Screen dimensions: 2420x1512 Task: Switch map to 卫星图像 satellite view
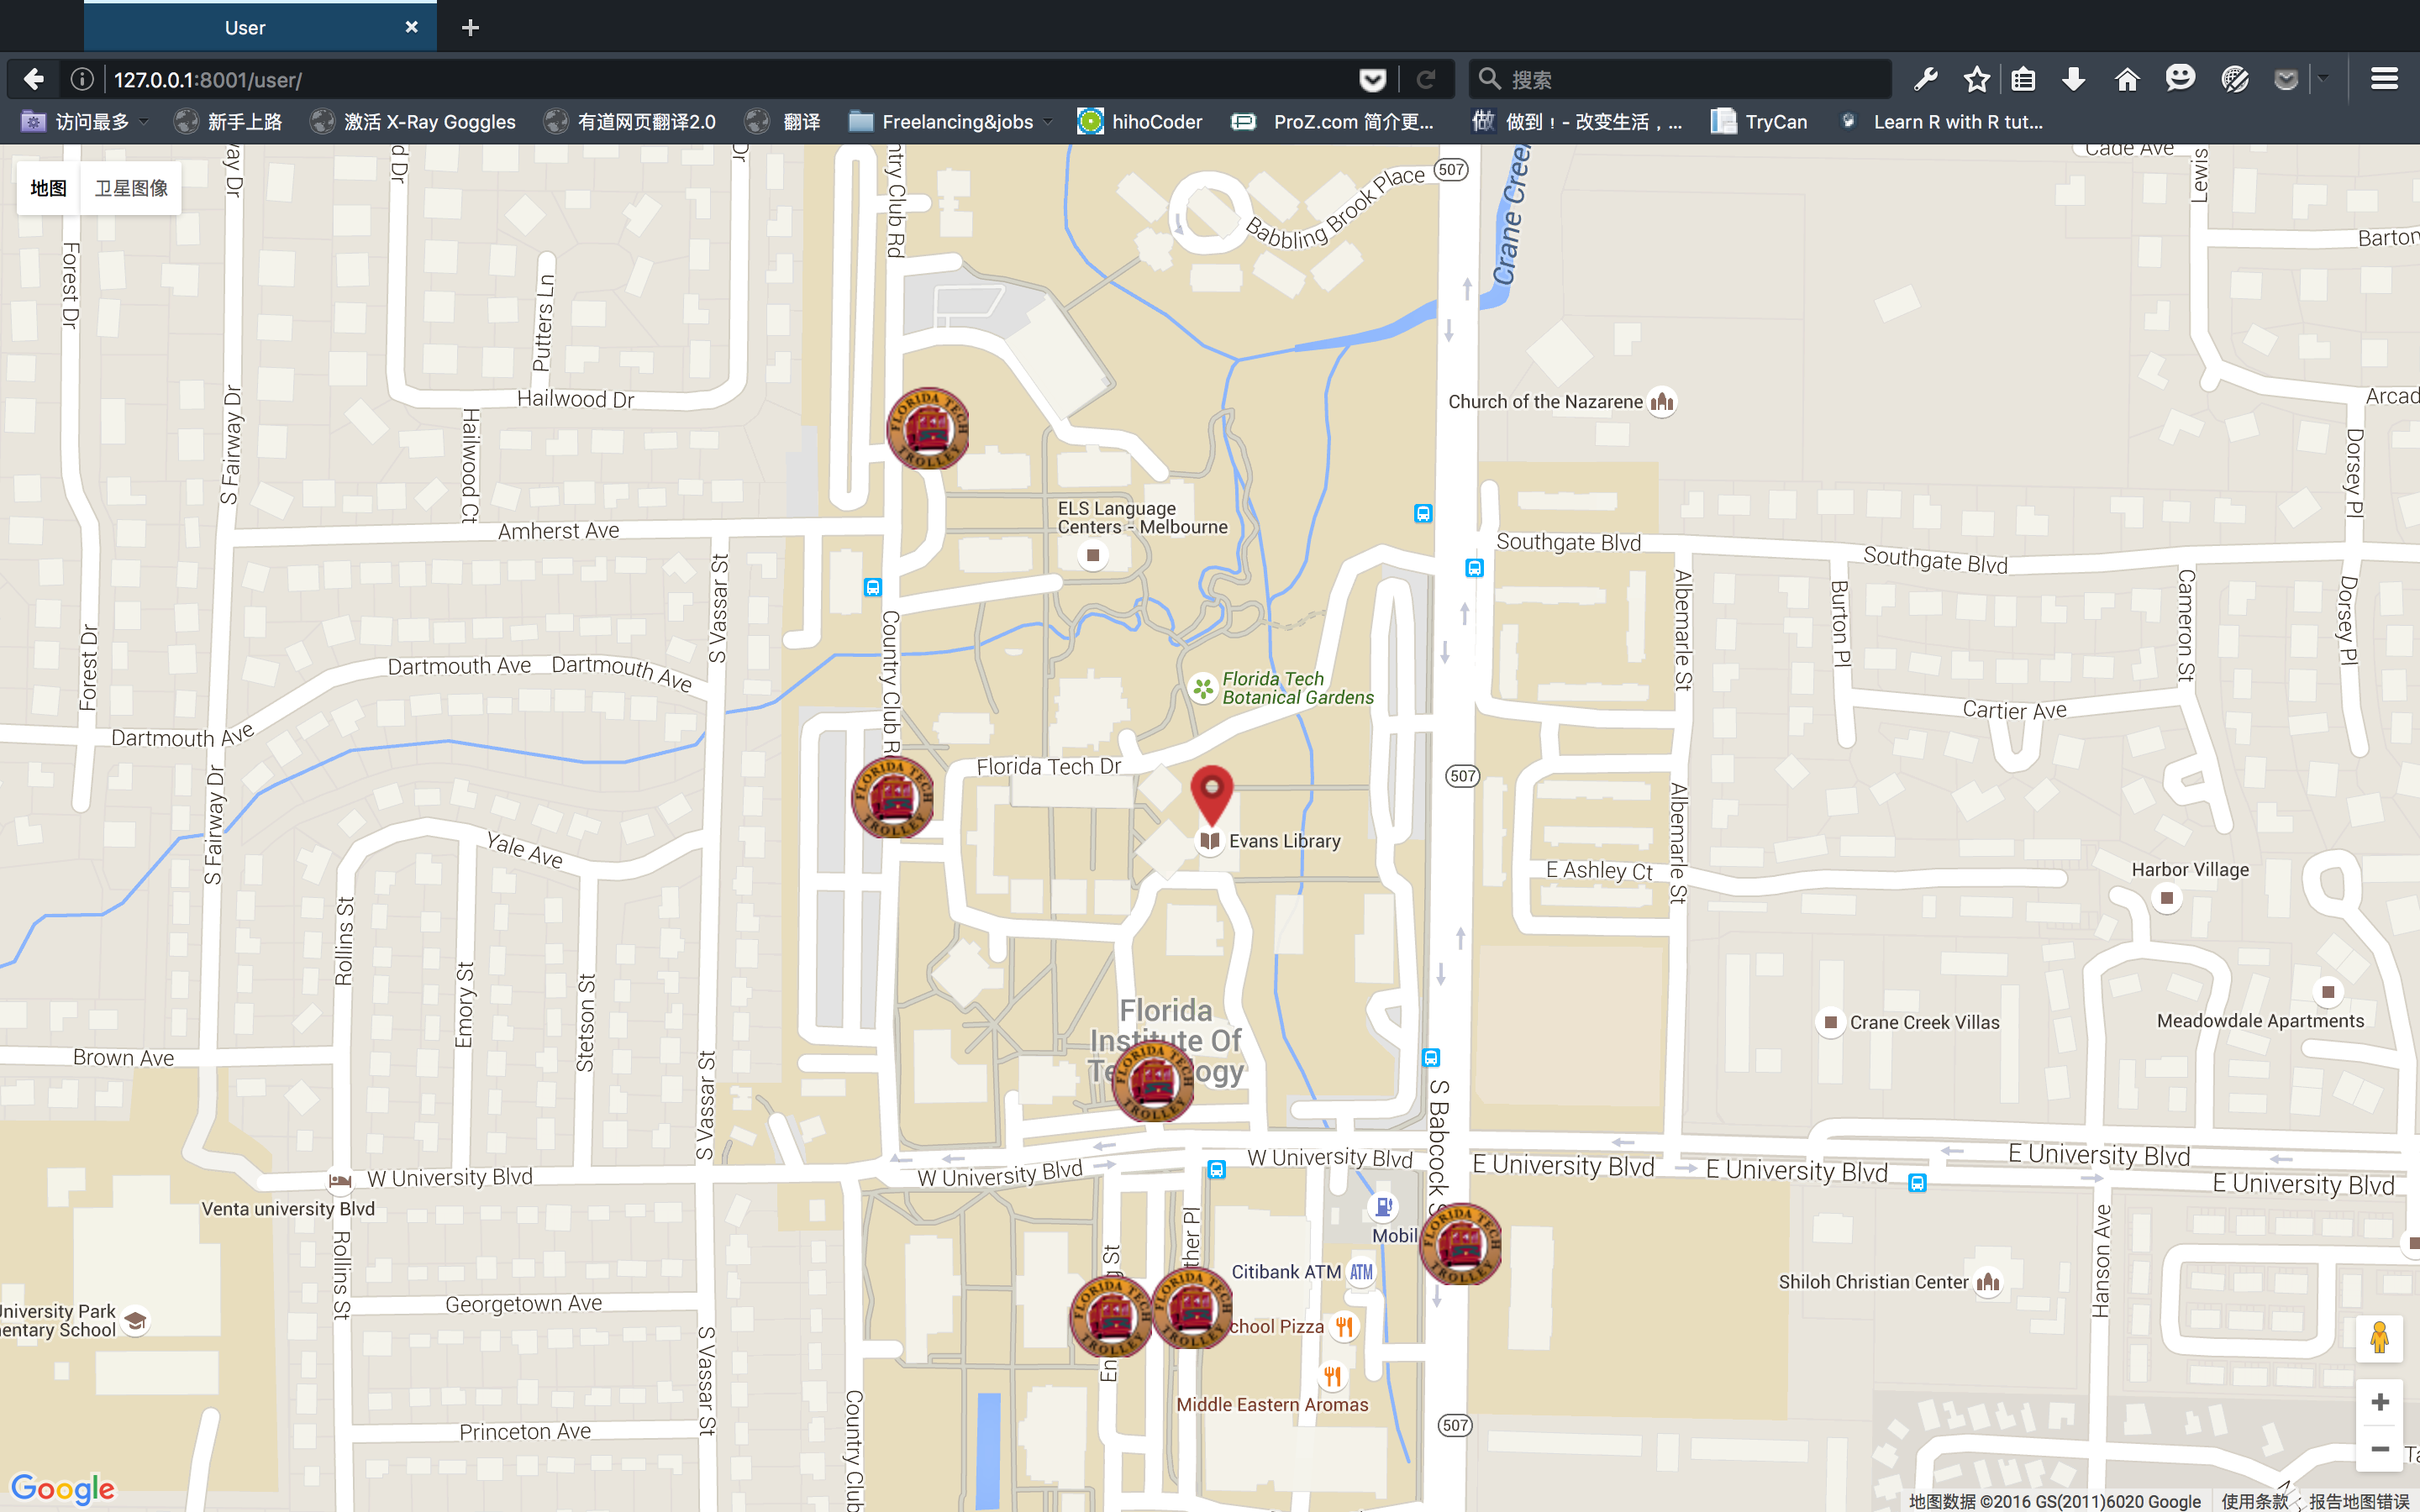(131, 188)
